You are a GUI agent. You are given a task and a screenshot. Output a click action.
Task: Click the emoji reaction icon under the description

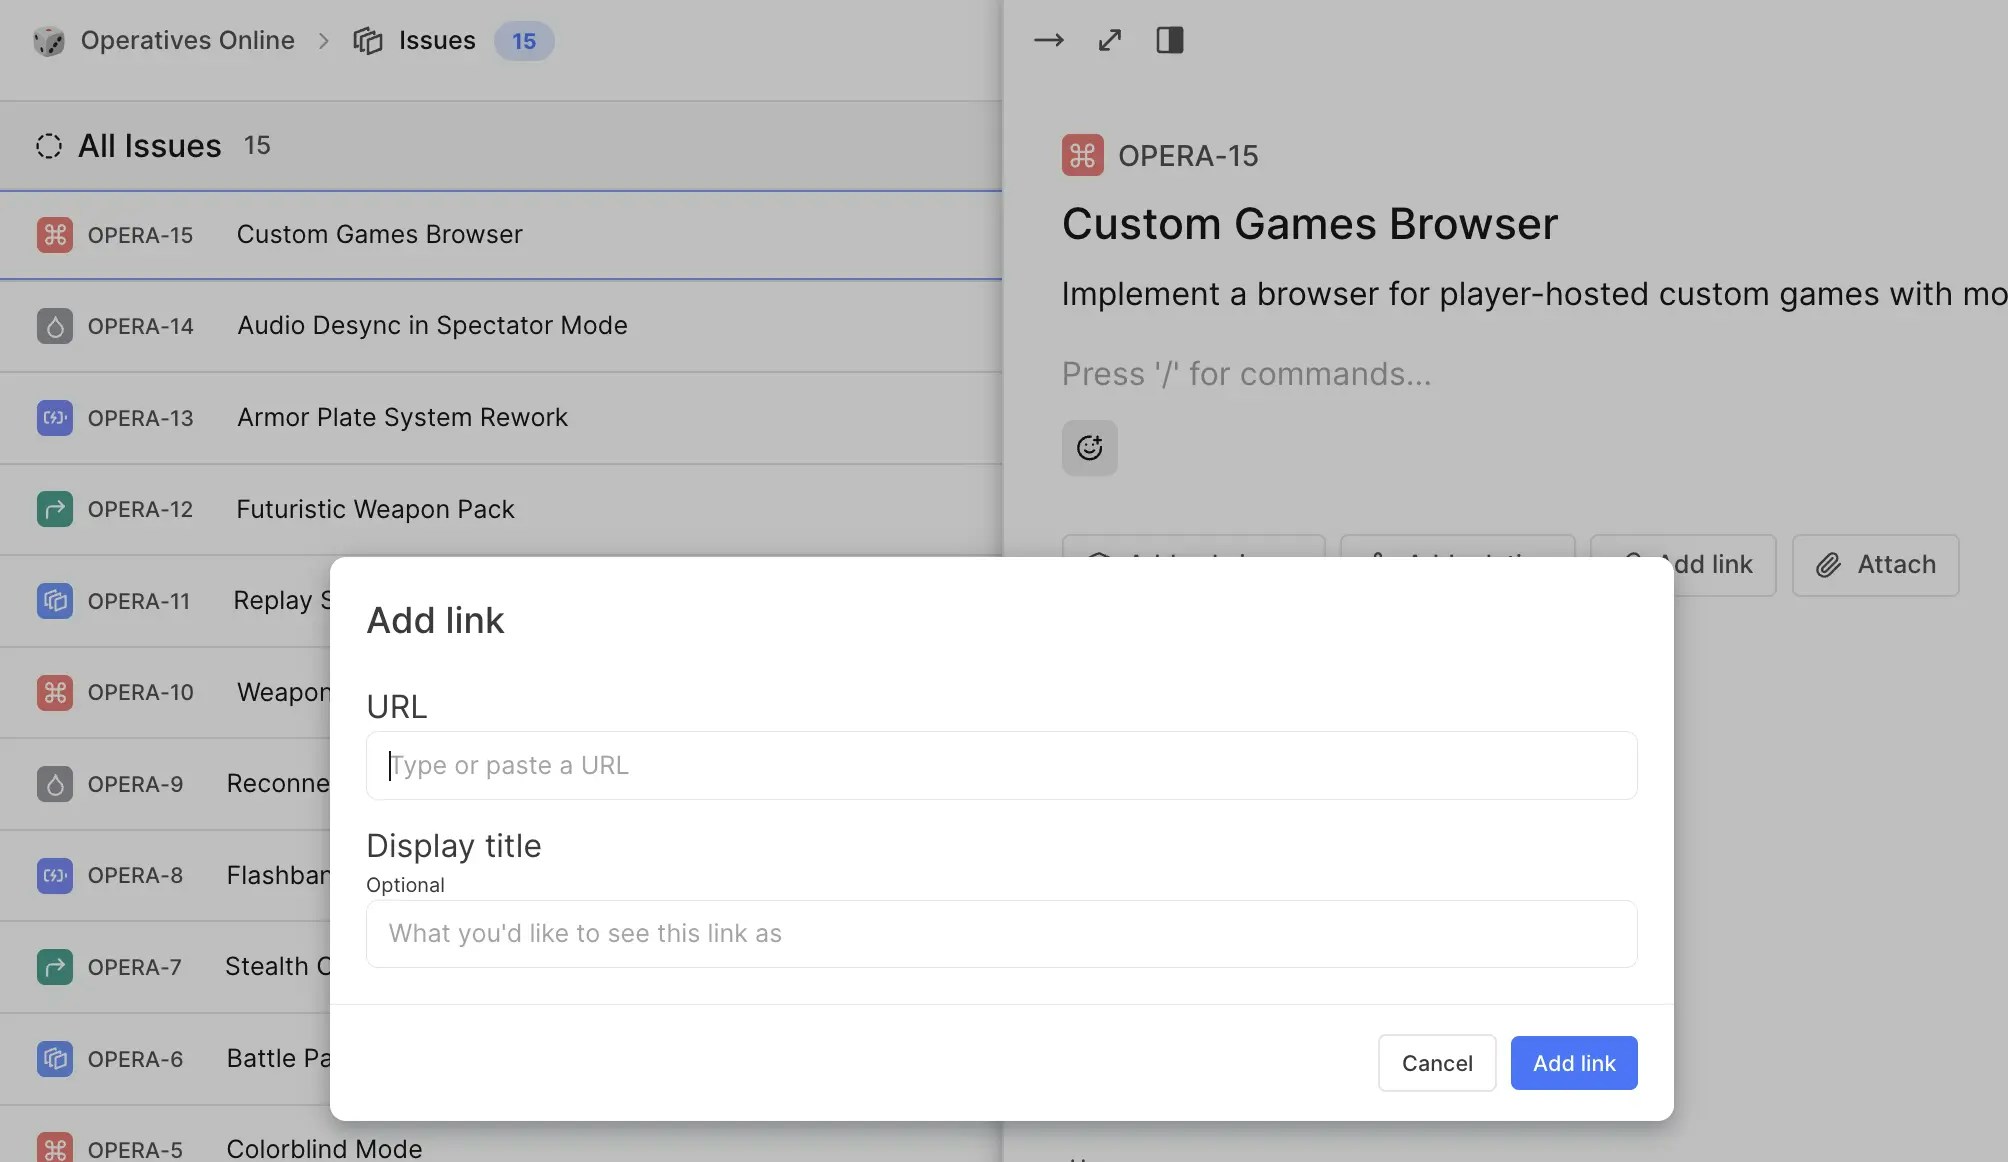pos(1089,448)
